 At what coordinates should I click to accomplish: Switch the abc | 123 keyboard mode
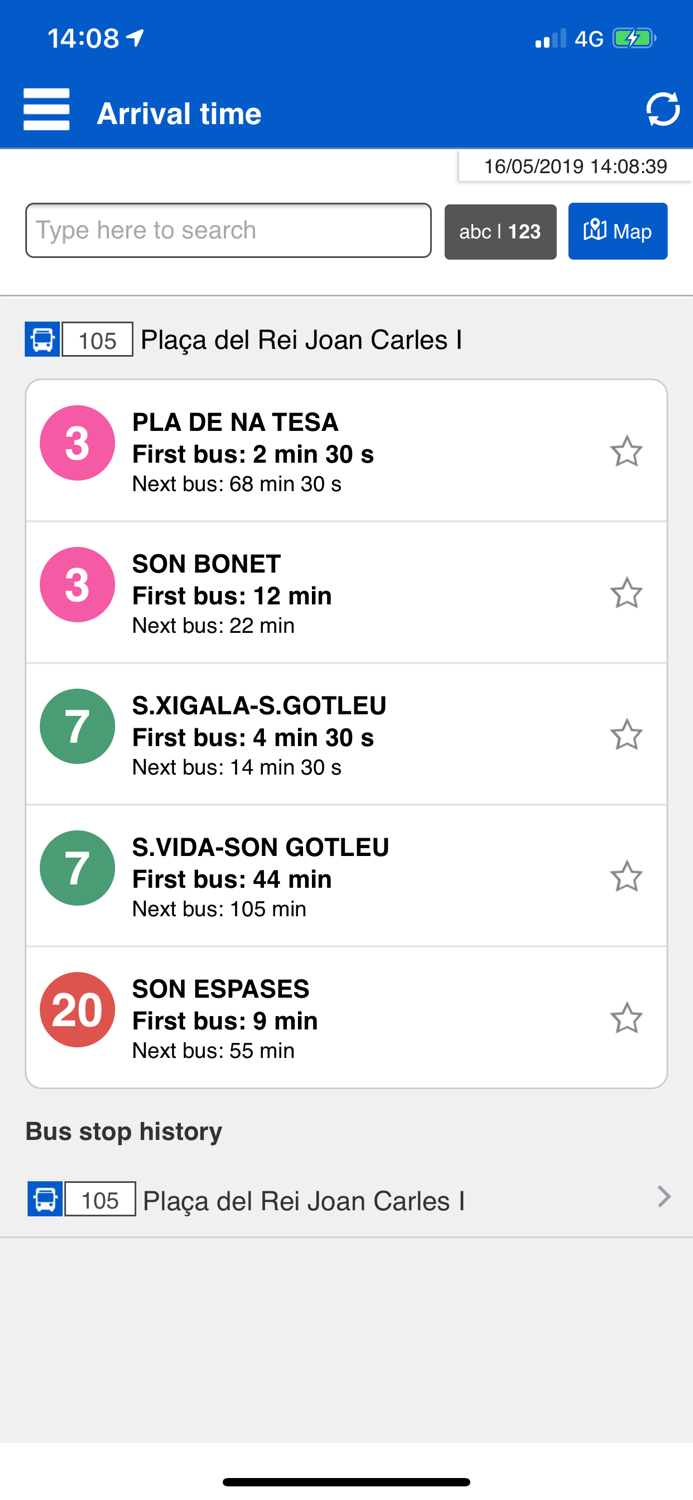tap(500, 231)
